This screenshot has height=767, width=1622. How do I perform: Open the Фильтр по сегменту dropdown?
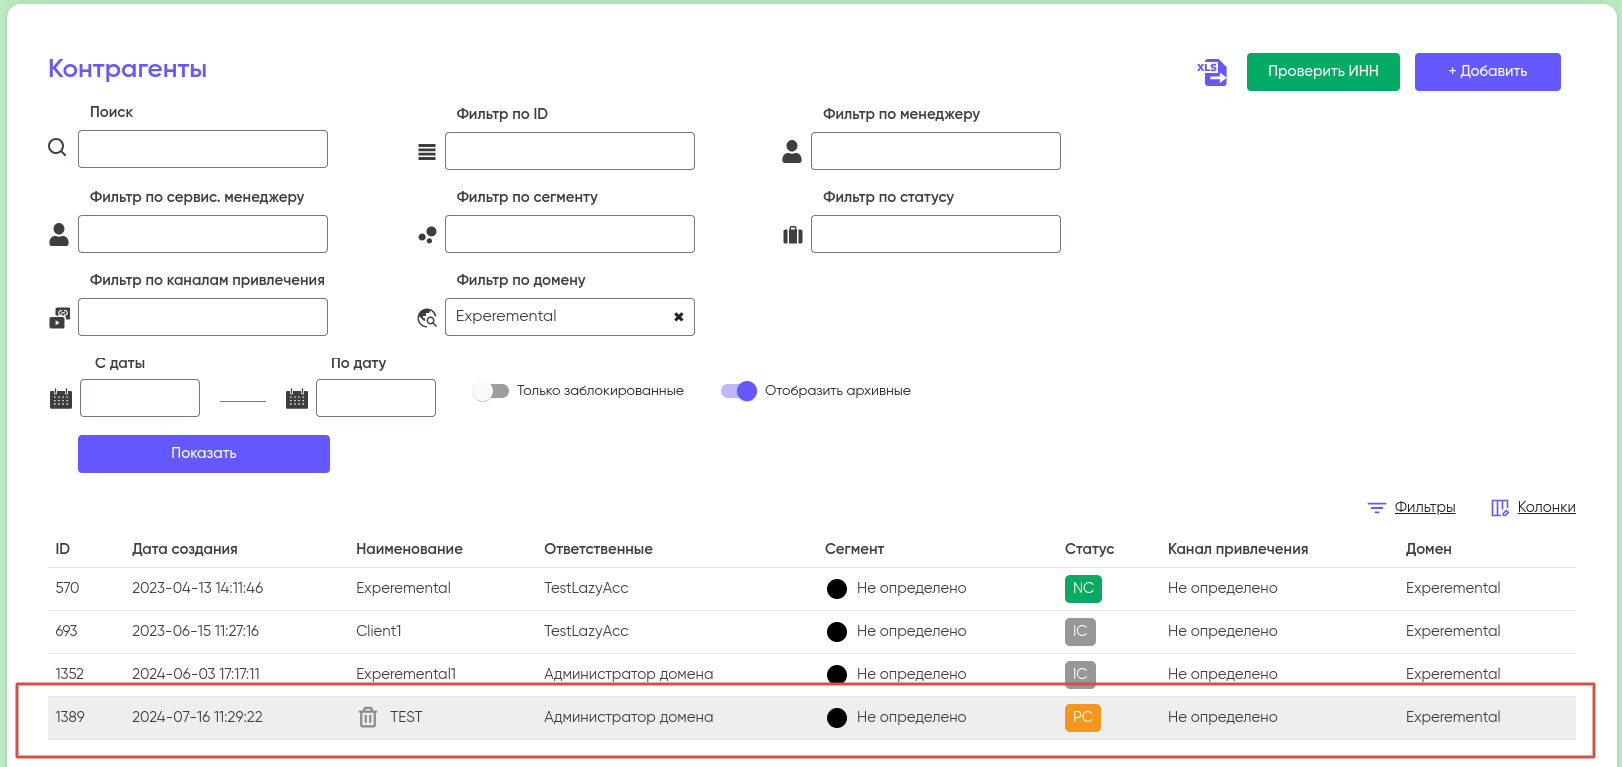(569, 234)
